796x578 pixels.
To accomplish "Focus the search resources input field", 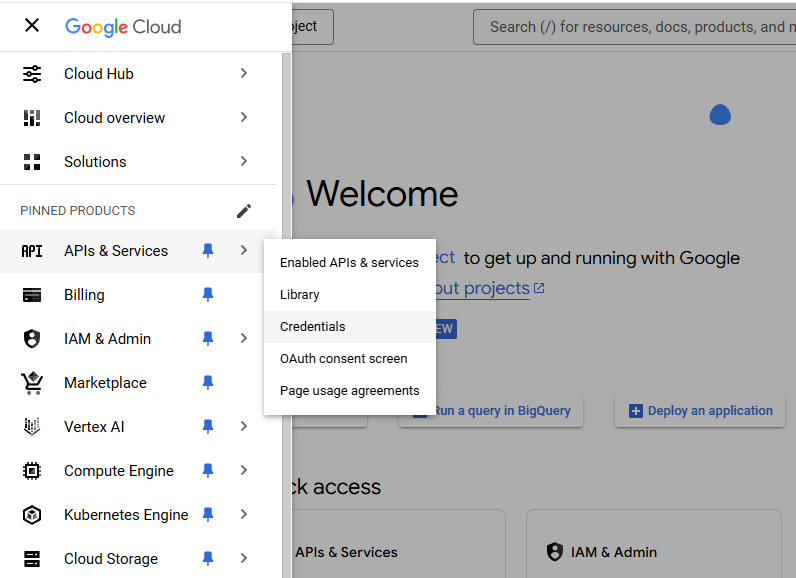I will coord(635,27).
